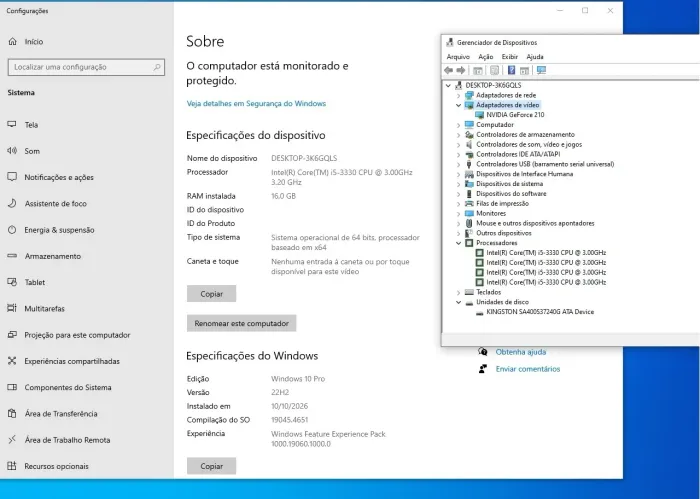Expand the Monitores node
700x499 pixels.
pos(458,214)
